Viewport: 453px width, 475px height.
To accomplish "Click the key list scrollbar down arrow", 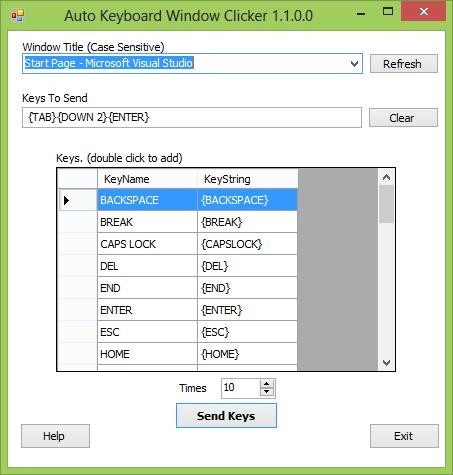I will pos(386,363).
